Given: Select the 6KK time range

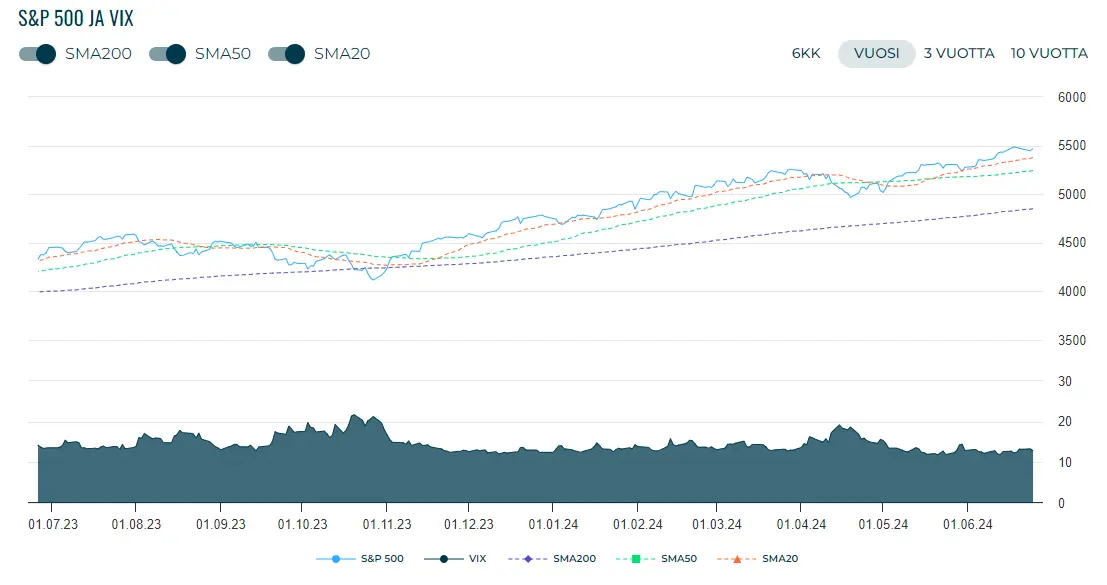Looking at the screenshot, I should (x=806, y=54).
